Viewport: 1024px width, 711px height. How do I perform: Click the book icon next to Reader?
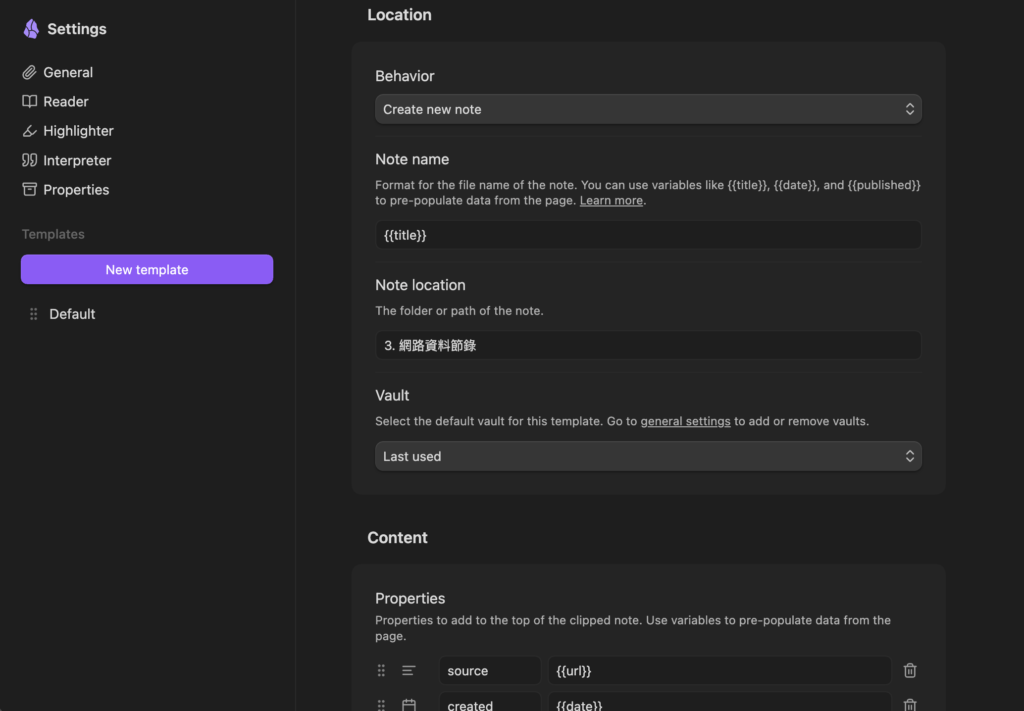[x=30, y=101]
